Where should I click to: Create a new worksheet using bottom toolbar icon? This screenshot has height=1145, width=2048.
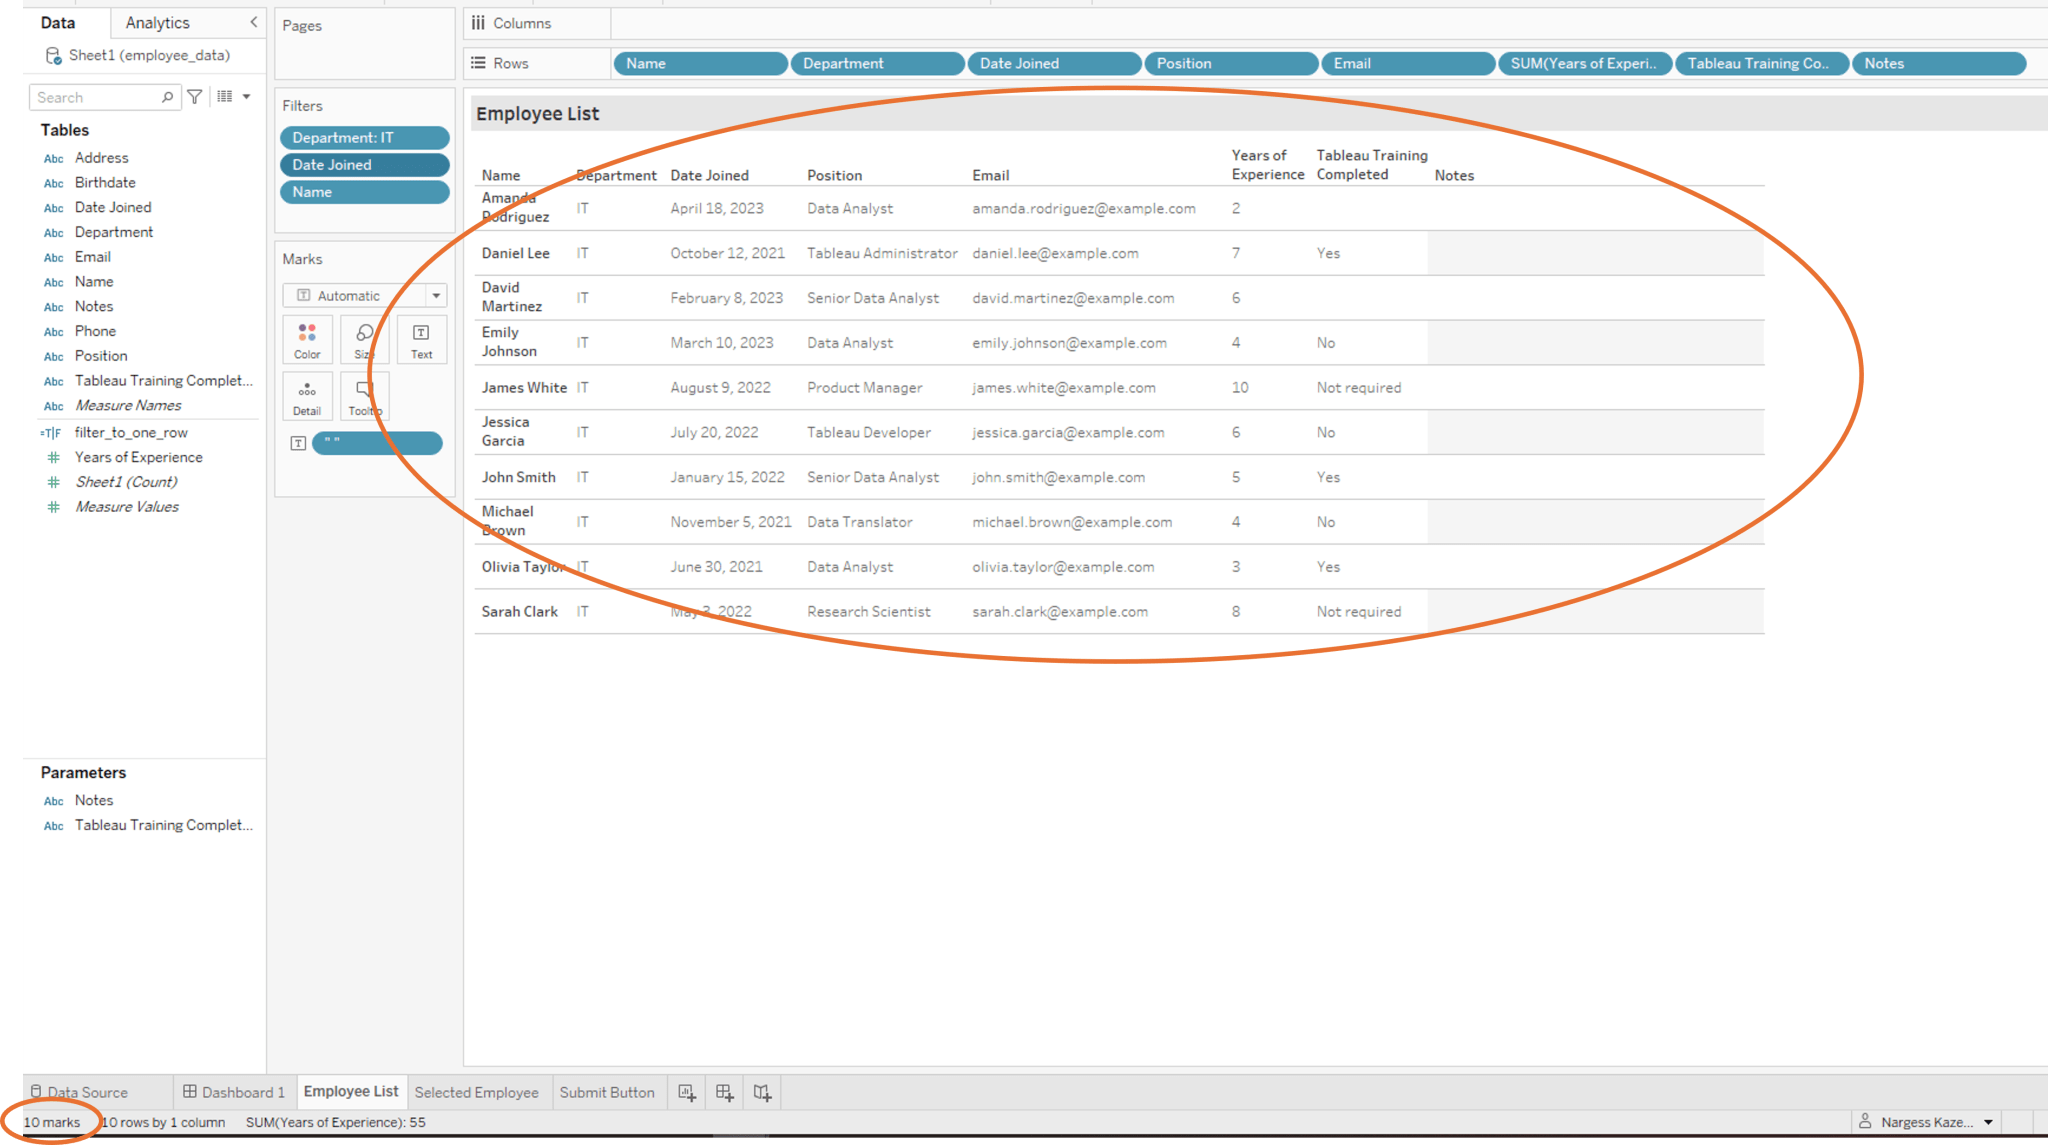click(686, 1091)
